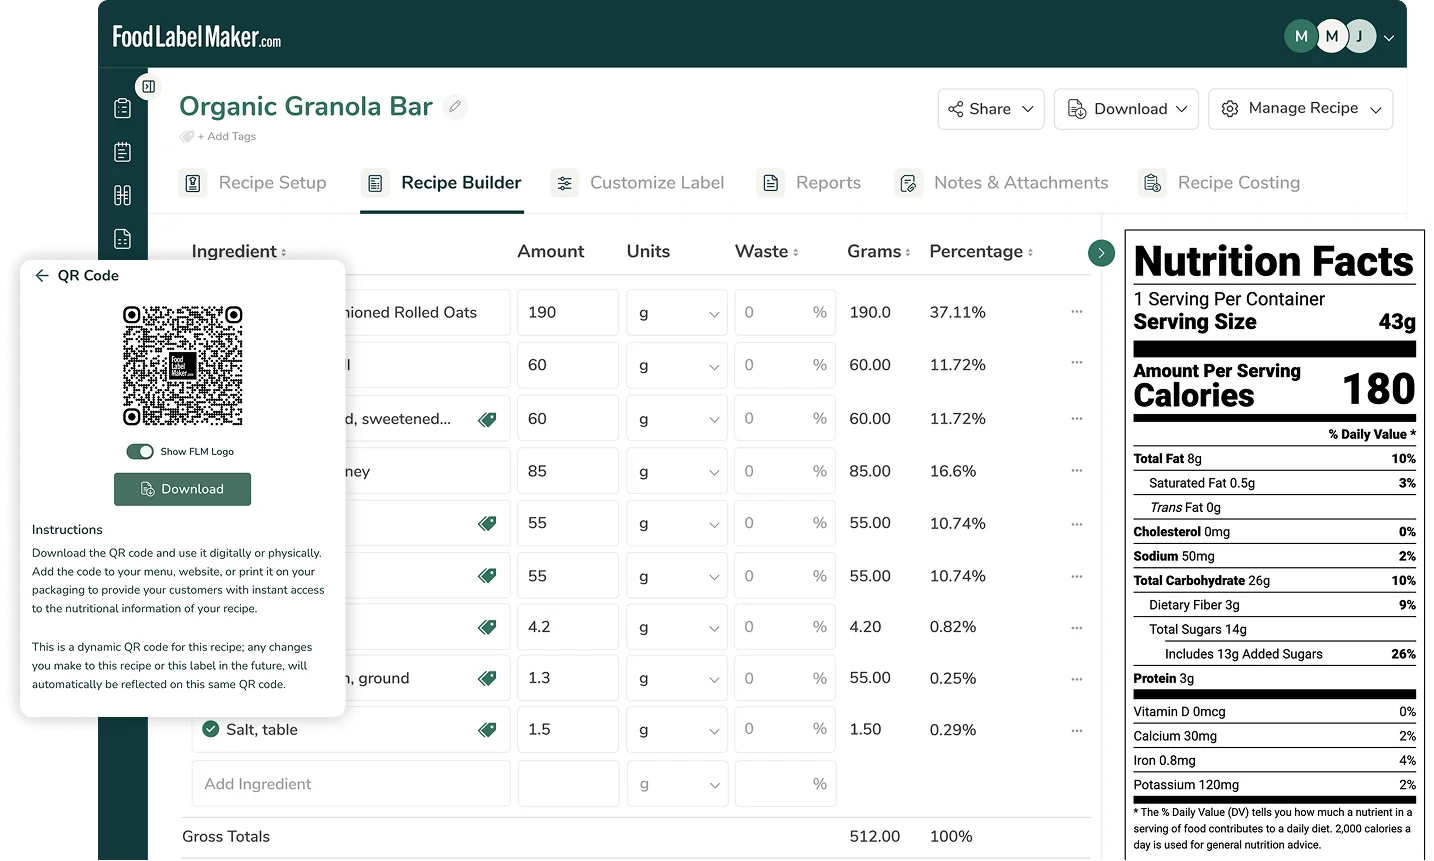Click the green M user avatar

(1300, 37)
